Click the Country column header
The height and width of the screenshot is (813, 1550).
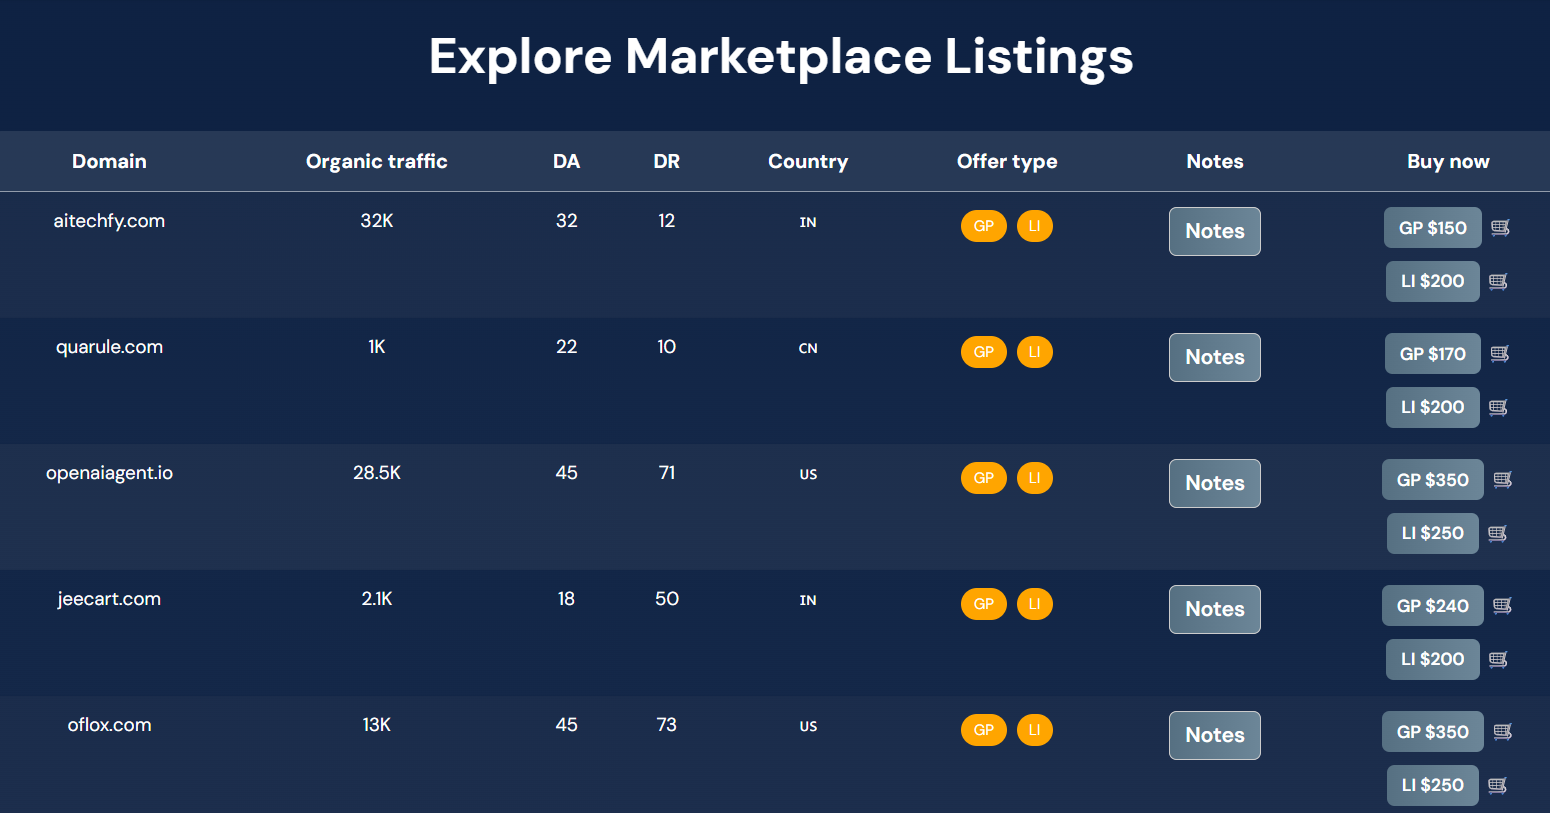tap(808, 162)
